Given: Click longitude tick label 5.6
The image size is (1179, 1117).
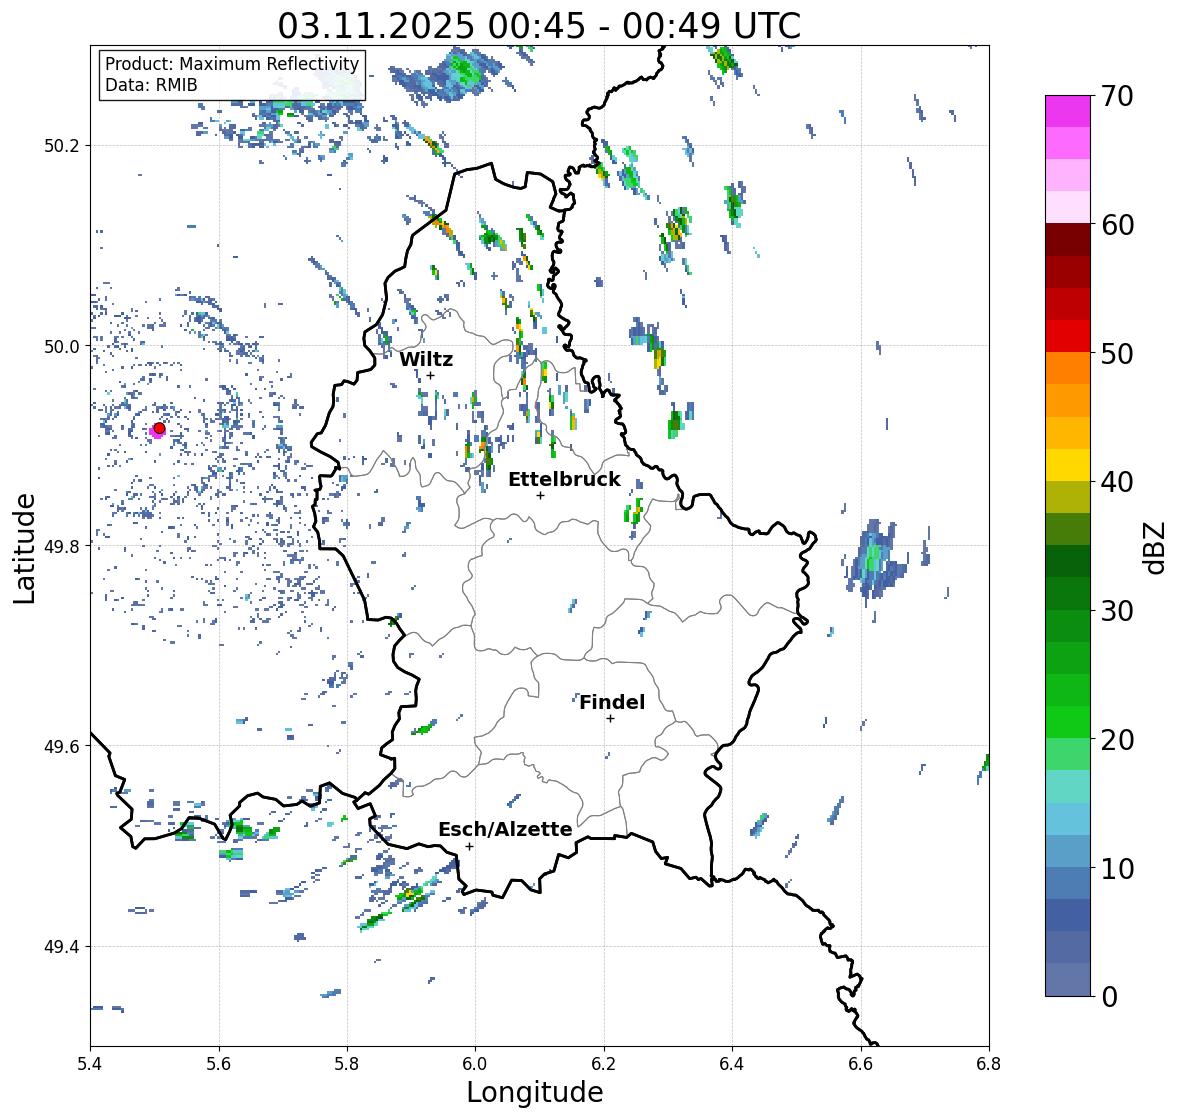Looking at the screenshot, I should (219, 1064).
